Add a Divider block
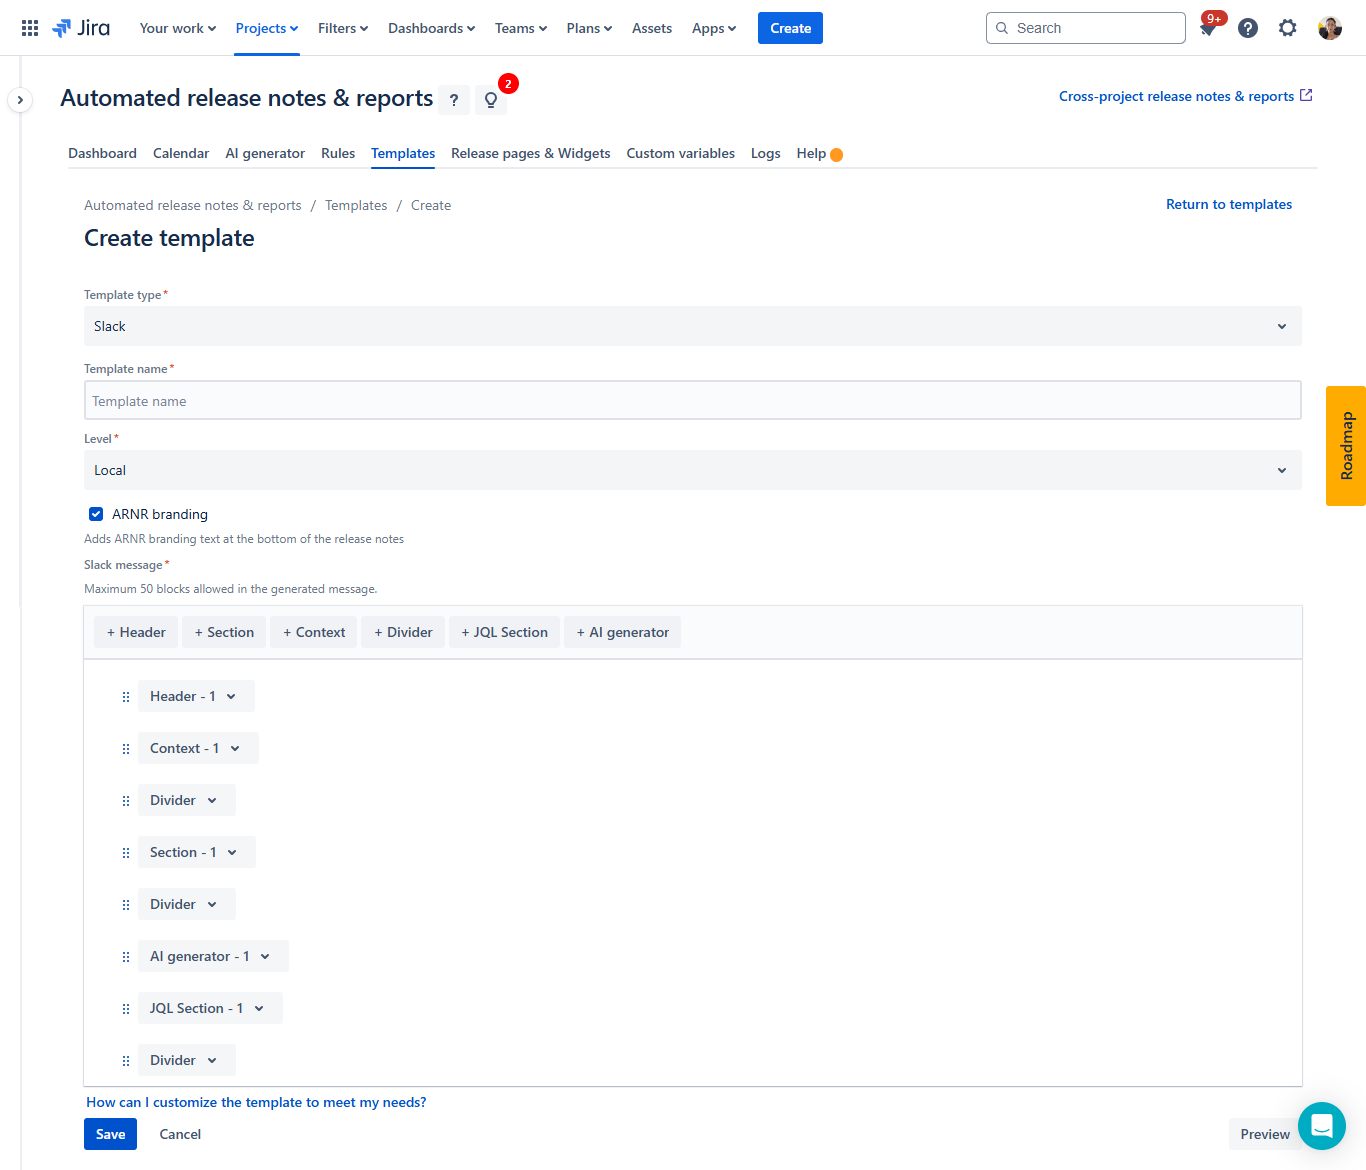Viewport: 1366px width, 1170px height. 403,632
